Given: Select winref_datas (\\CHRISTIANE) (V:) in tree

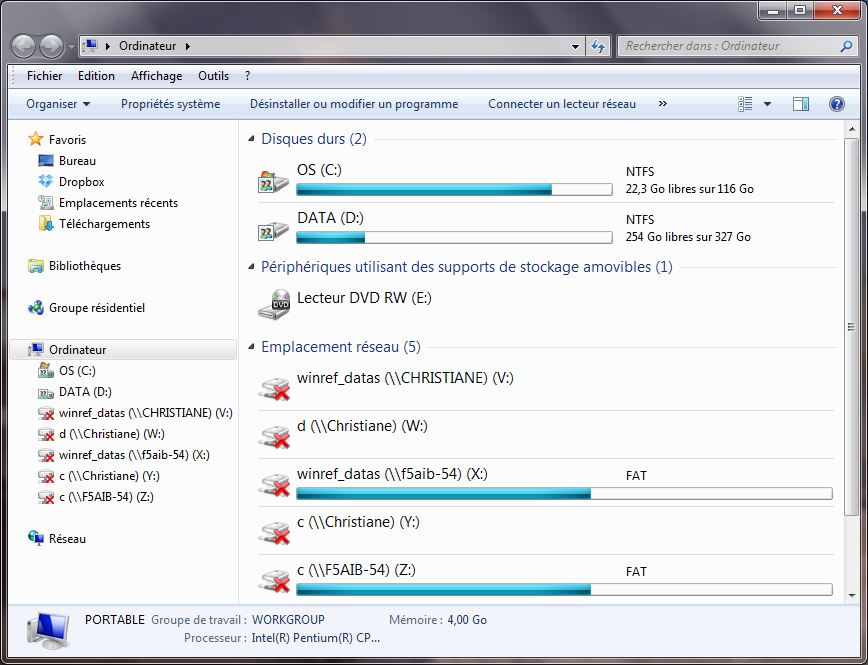Looking at the screenshot, I should (x=146, y=413).
